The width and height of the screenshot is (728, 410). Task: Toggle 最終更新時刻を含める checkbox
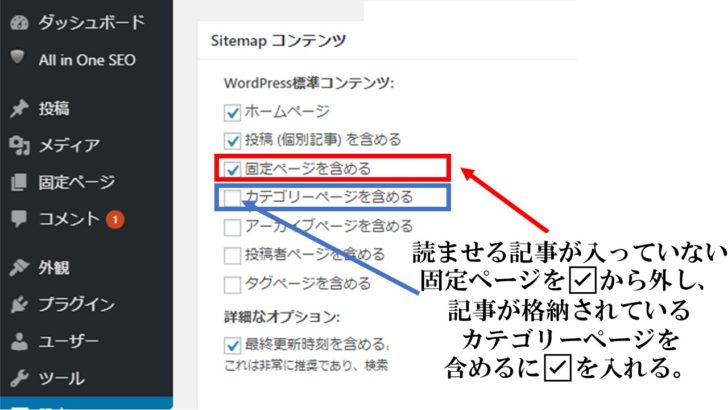pyautogui.click(x=232, y=345)
